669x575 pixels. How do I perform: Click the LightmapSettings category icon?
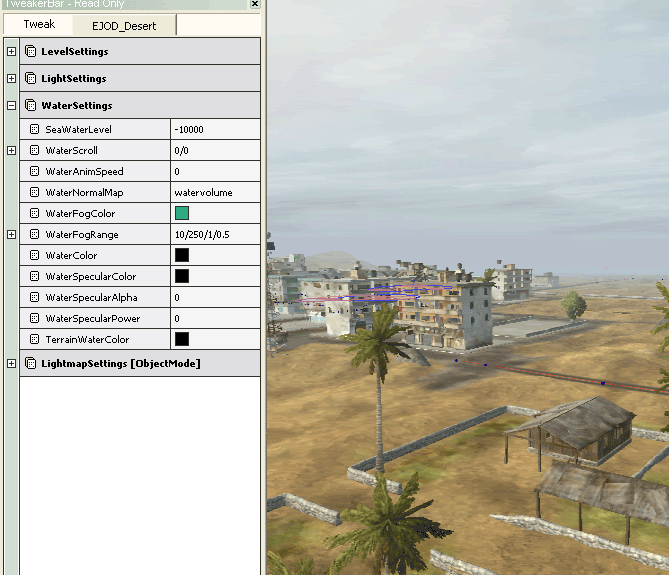tap(31, 363)
